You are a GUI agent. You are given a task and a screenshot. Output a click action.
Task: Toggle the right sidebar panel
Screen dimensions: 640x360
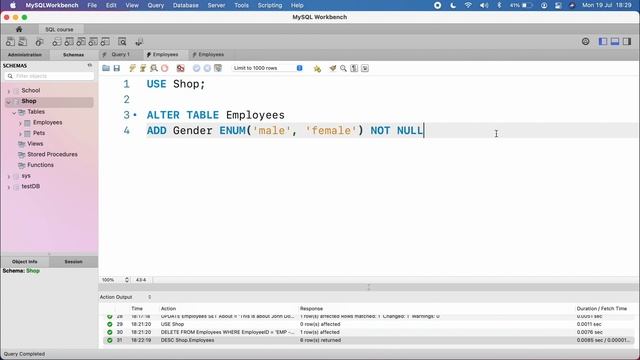click(x=627, y=42)
